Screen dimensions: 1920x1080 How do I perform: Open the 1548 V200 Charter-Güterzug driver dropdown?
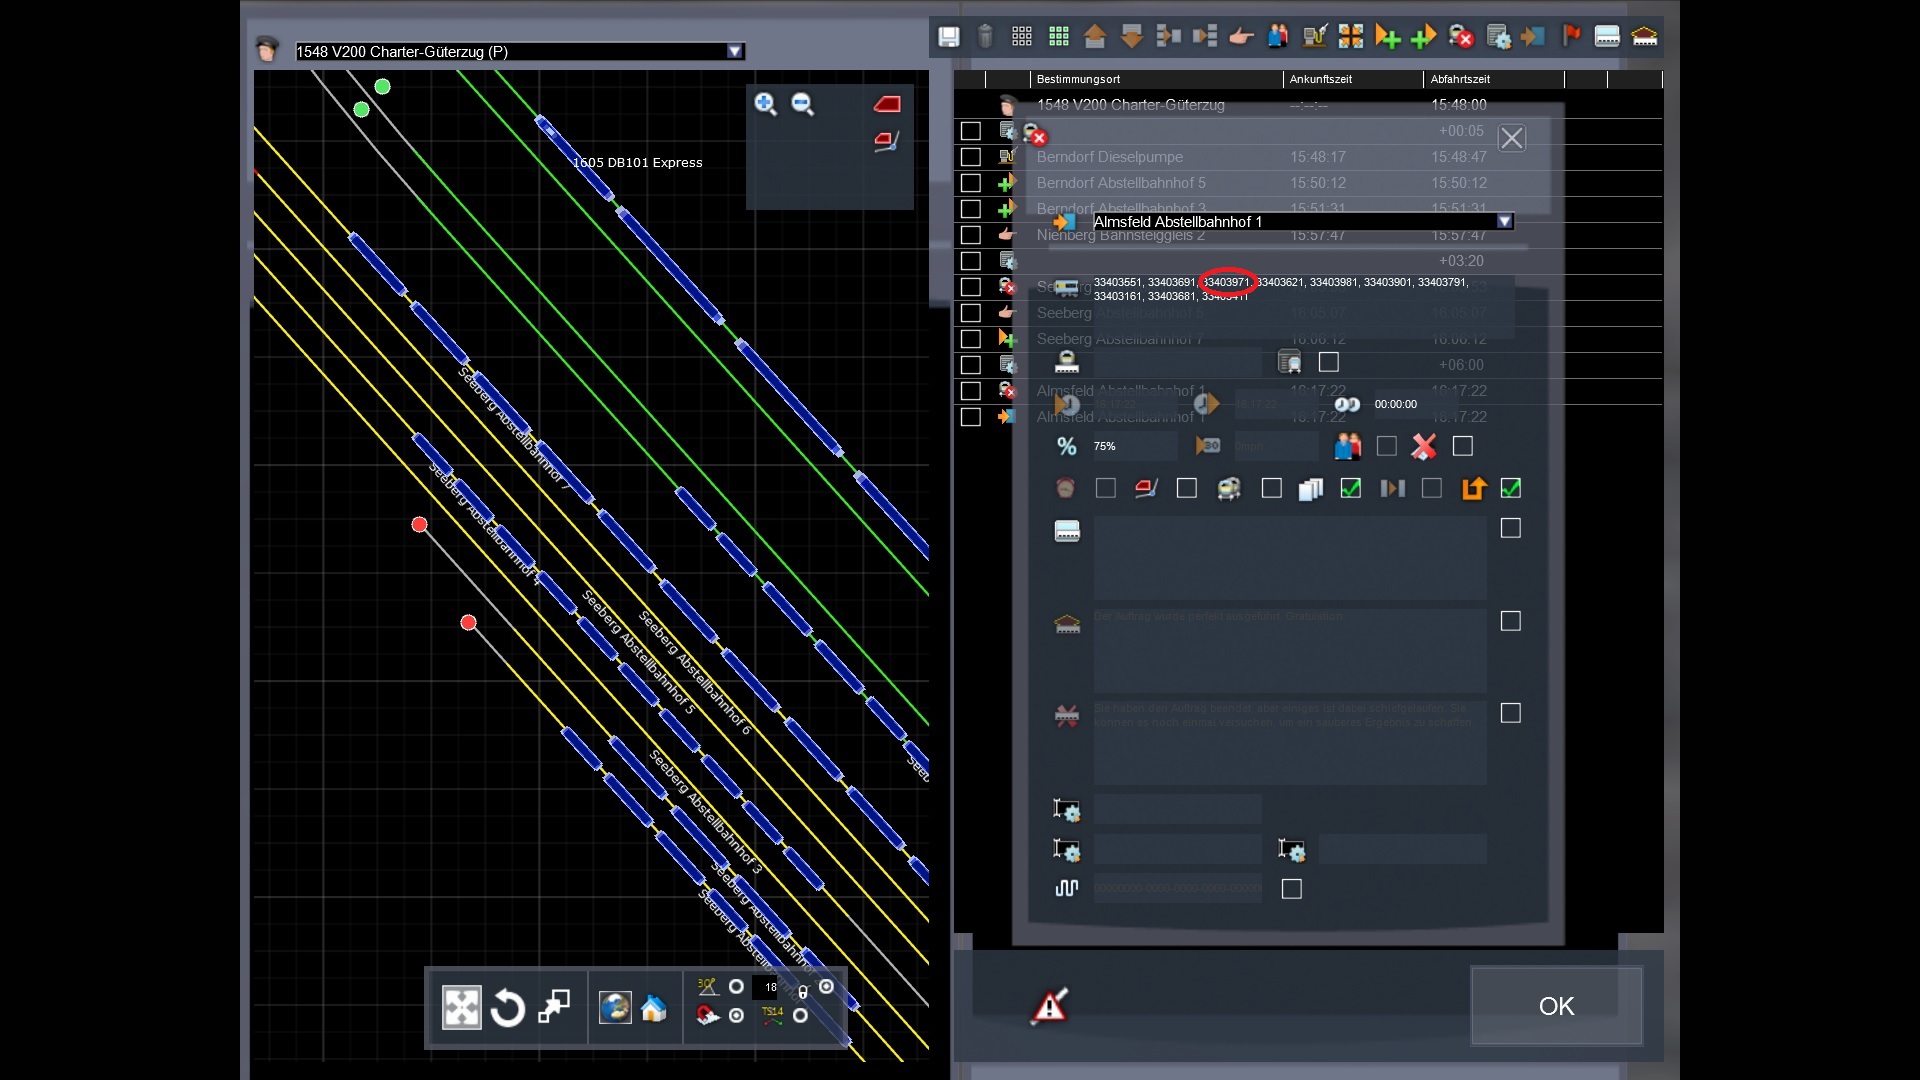(735, 52)
